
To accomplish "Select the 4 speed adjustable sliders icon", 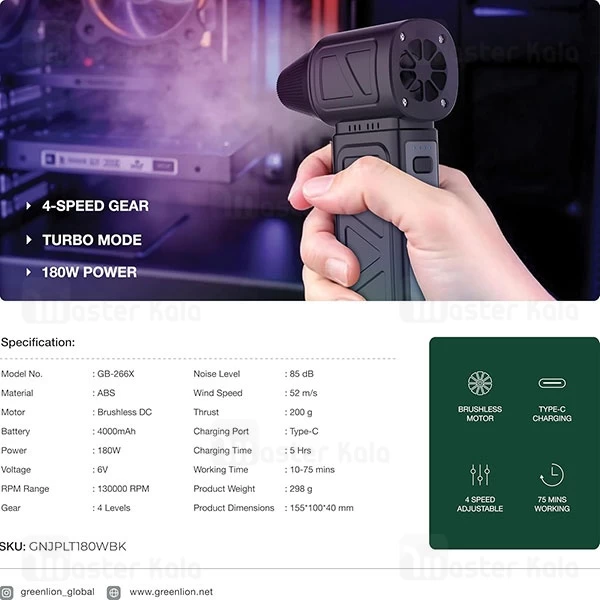I will click(x=480, y=474).
